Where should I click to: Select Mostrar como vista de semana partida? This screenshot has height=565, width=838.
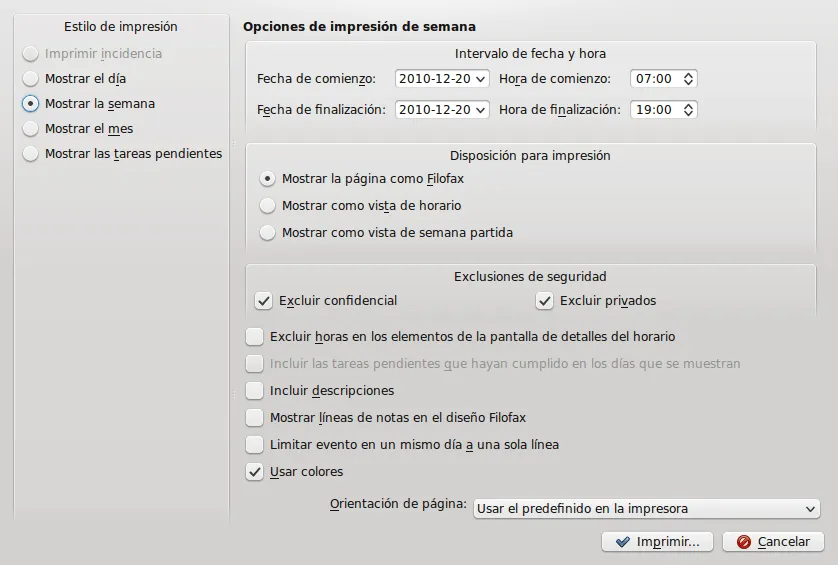[267, 233]
